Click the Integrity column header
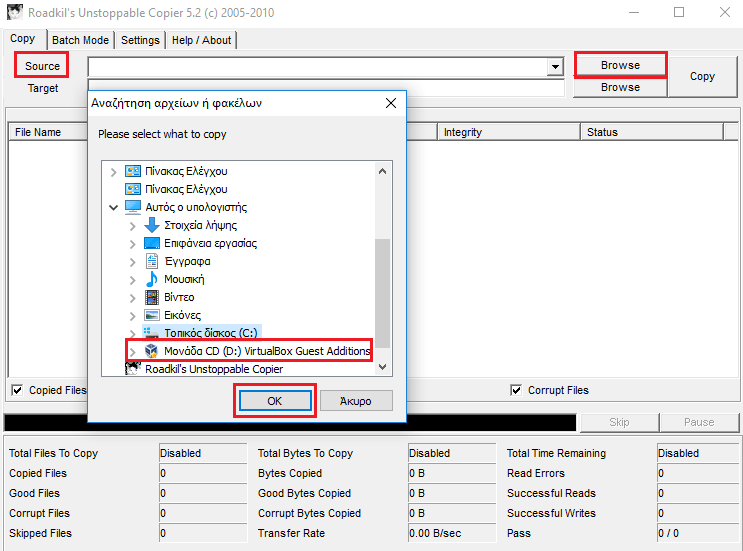Image resolution: width=743 pixels, height=551 pixels. 509,132
